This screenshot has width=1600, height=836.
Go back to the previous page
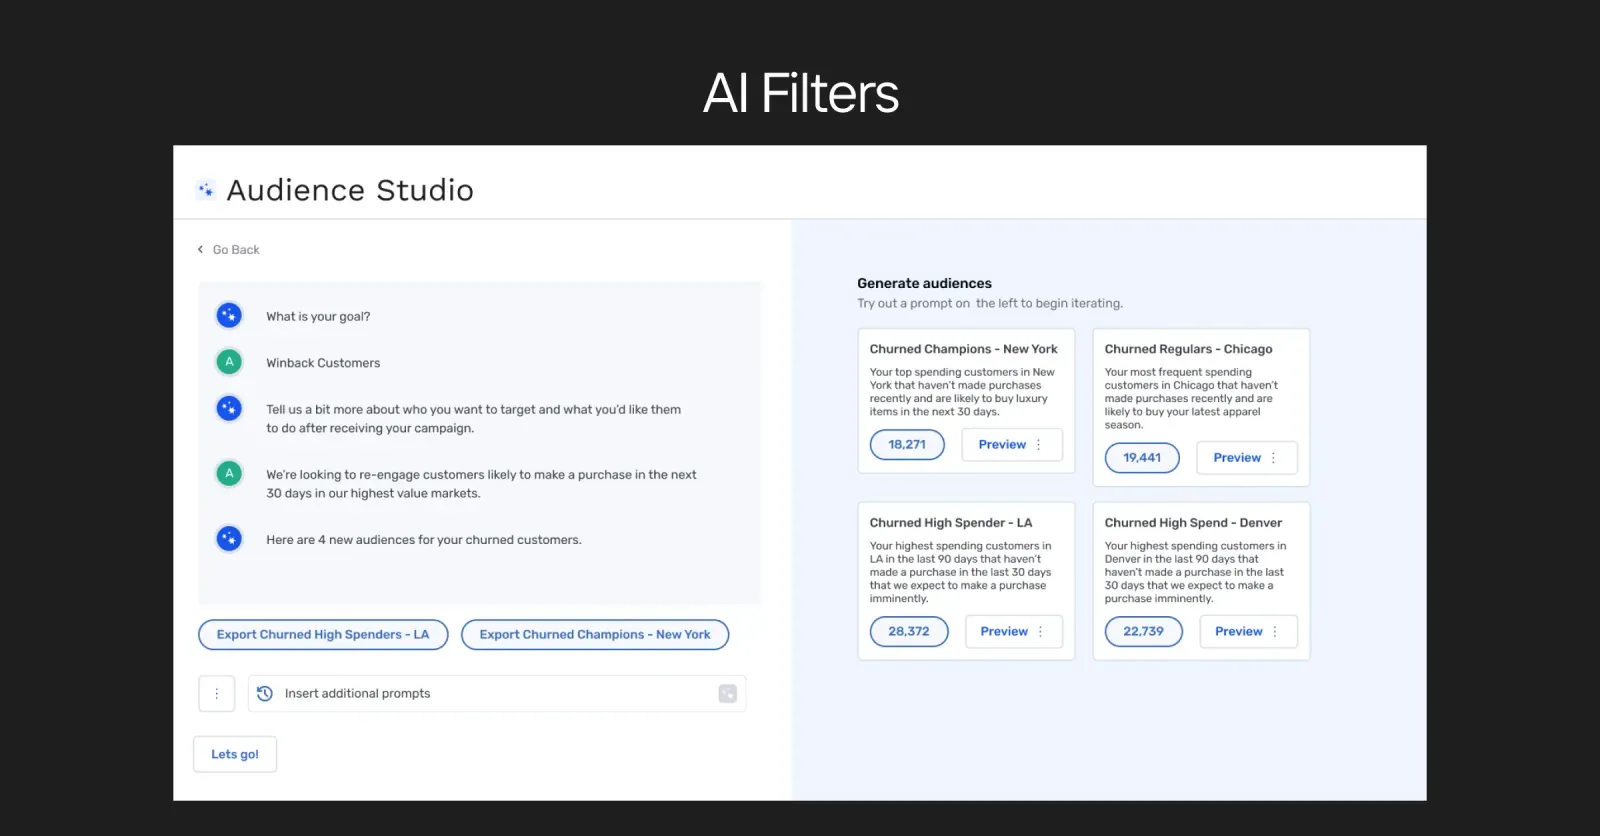coord(228,249)
